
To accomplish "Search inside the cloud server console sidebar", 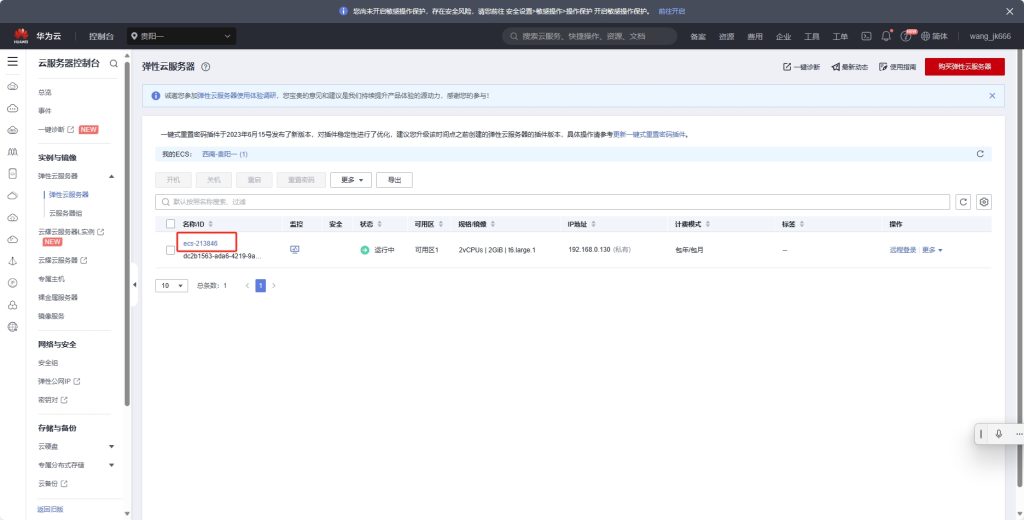I will click(114, 63).
